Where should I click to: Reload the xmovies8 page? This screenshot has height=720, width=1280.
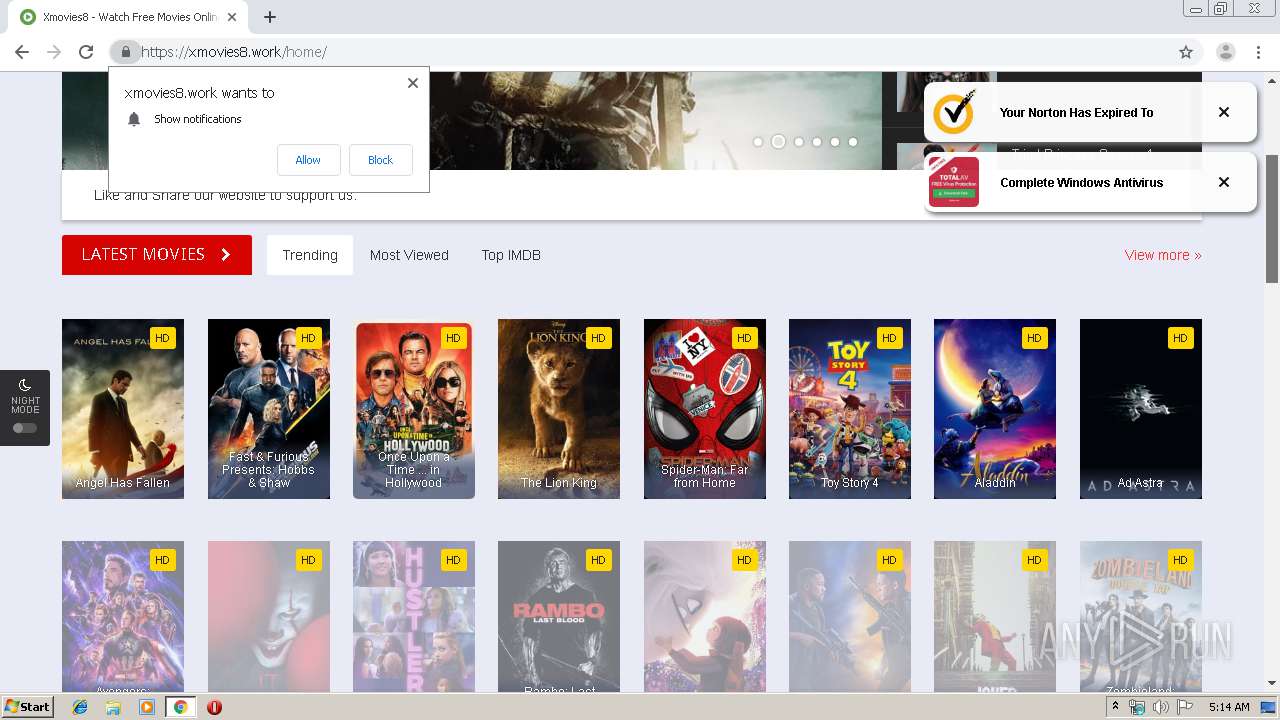86,52
